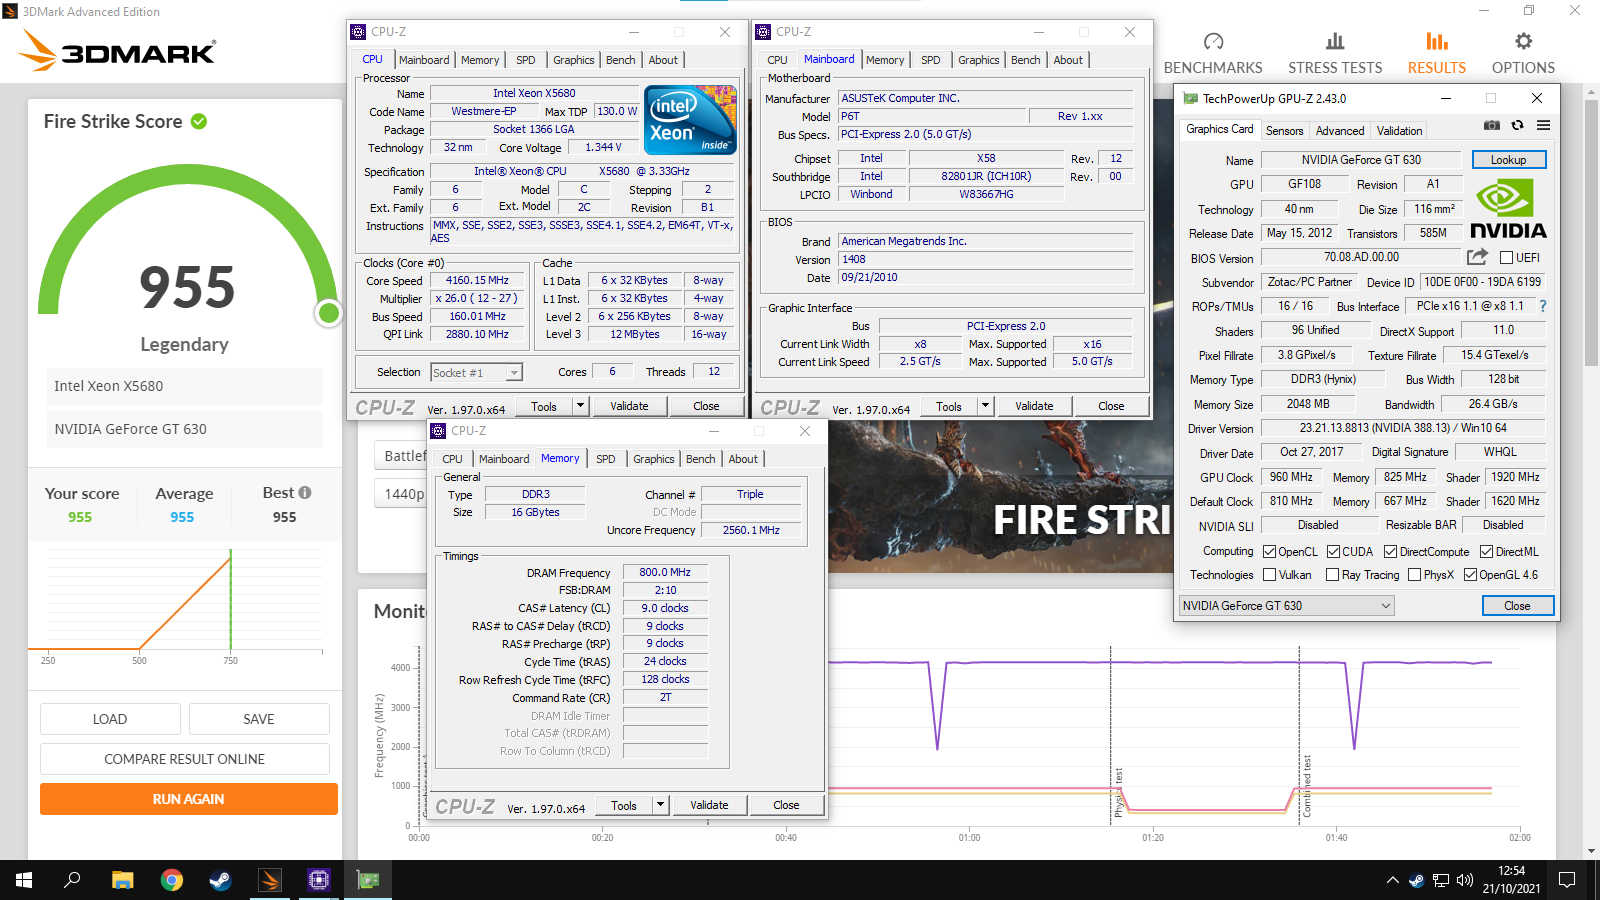1600x900 pixels.
Task: Take GPU-Z screenshot with camera icon
Action: (1491, 125)
